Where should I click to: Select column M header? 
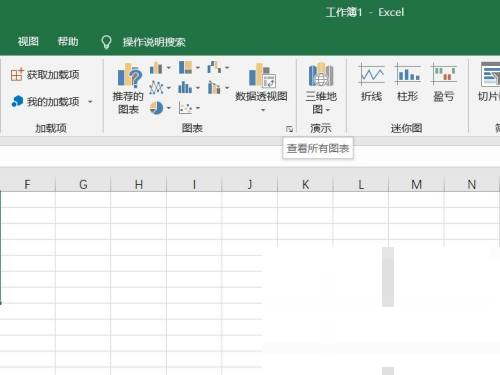tap(416, 184)
